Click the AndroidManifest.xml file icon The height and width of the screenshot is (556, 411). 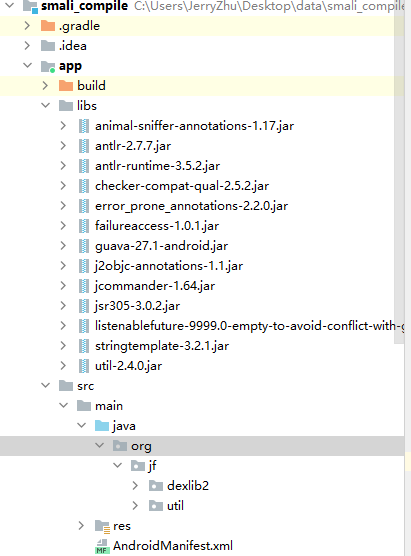(102, 546)
